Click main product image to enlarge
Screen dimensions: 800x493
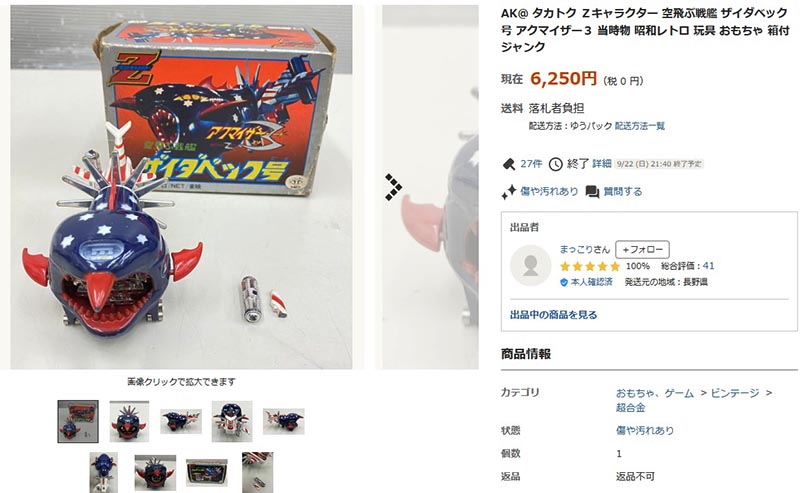click(181, 187)
